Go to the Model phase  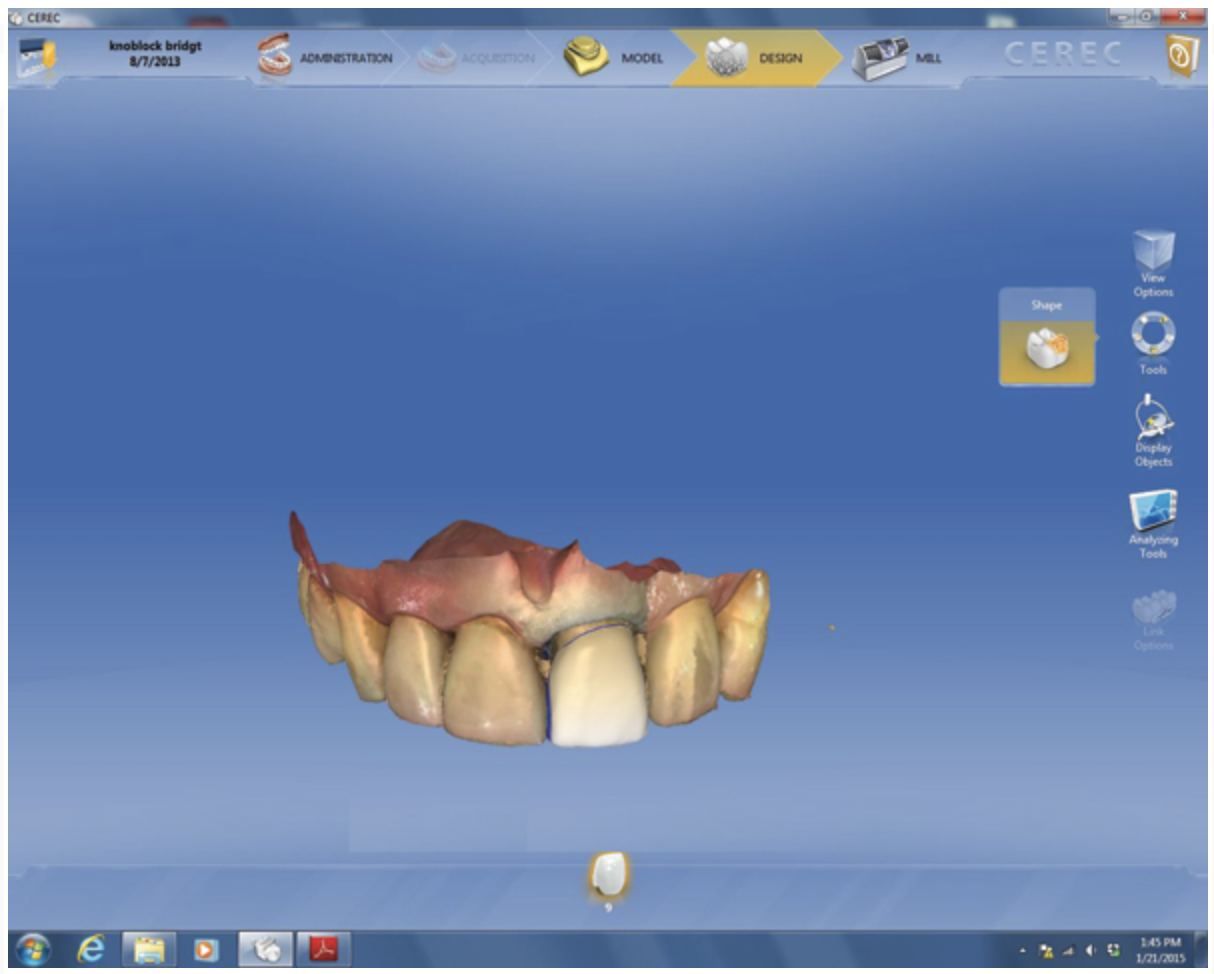point(613,58)
